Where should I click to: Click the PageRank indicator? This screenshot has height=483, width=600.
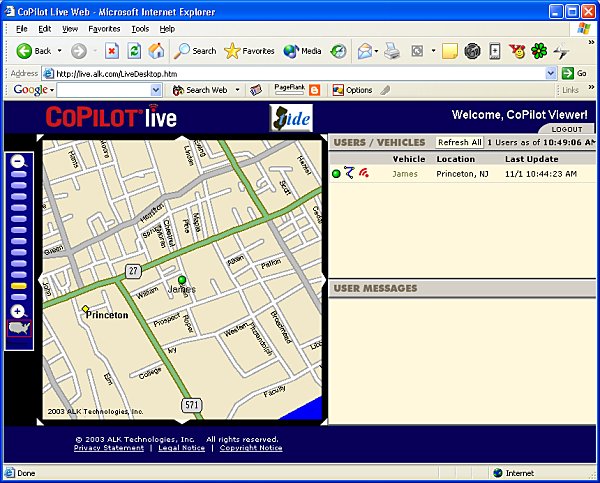(289, 89)
